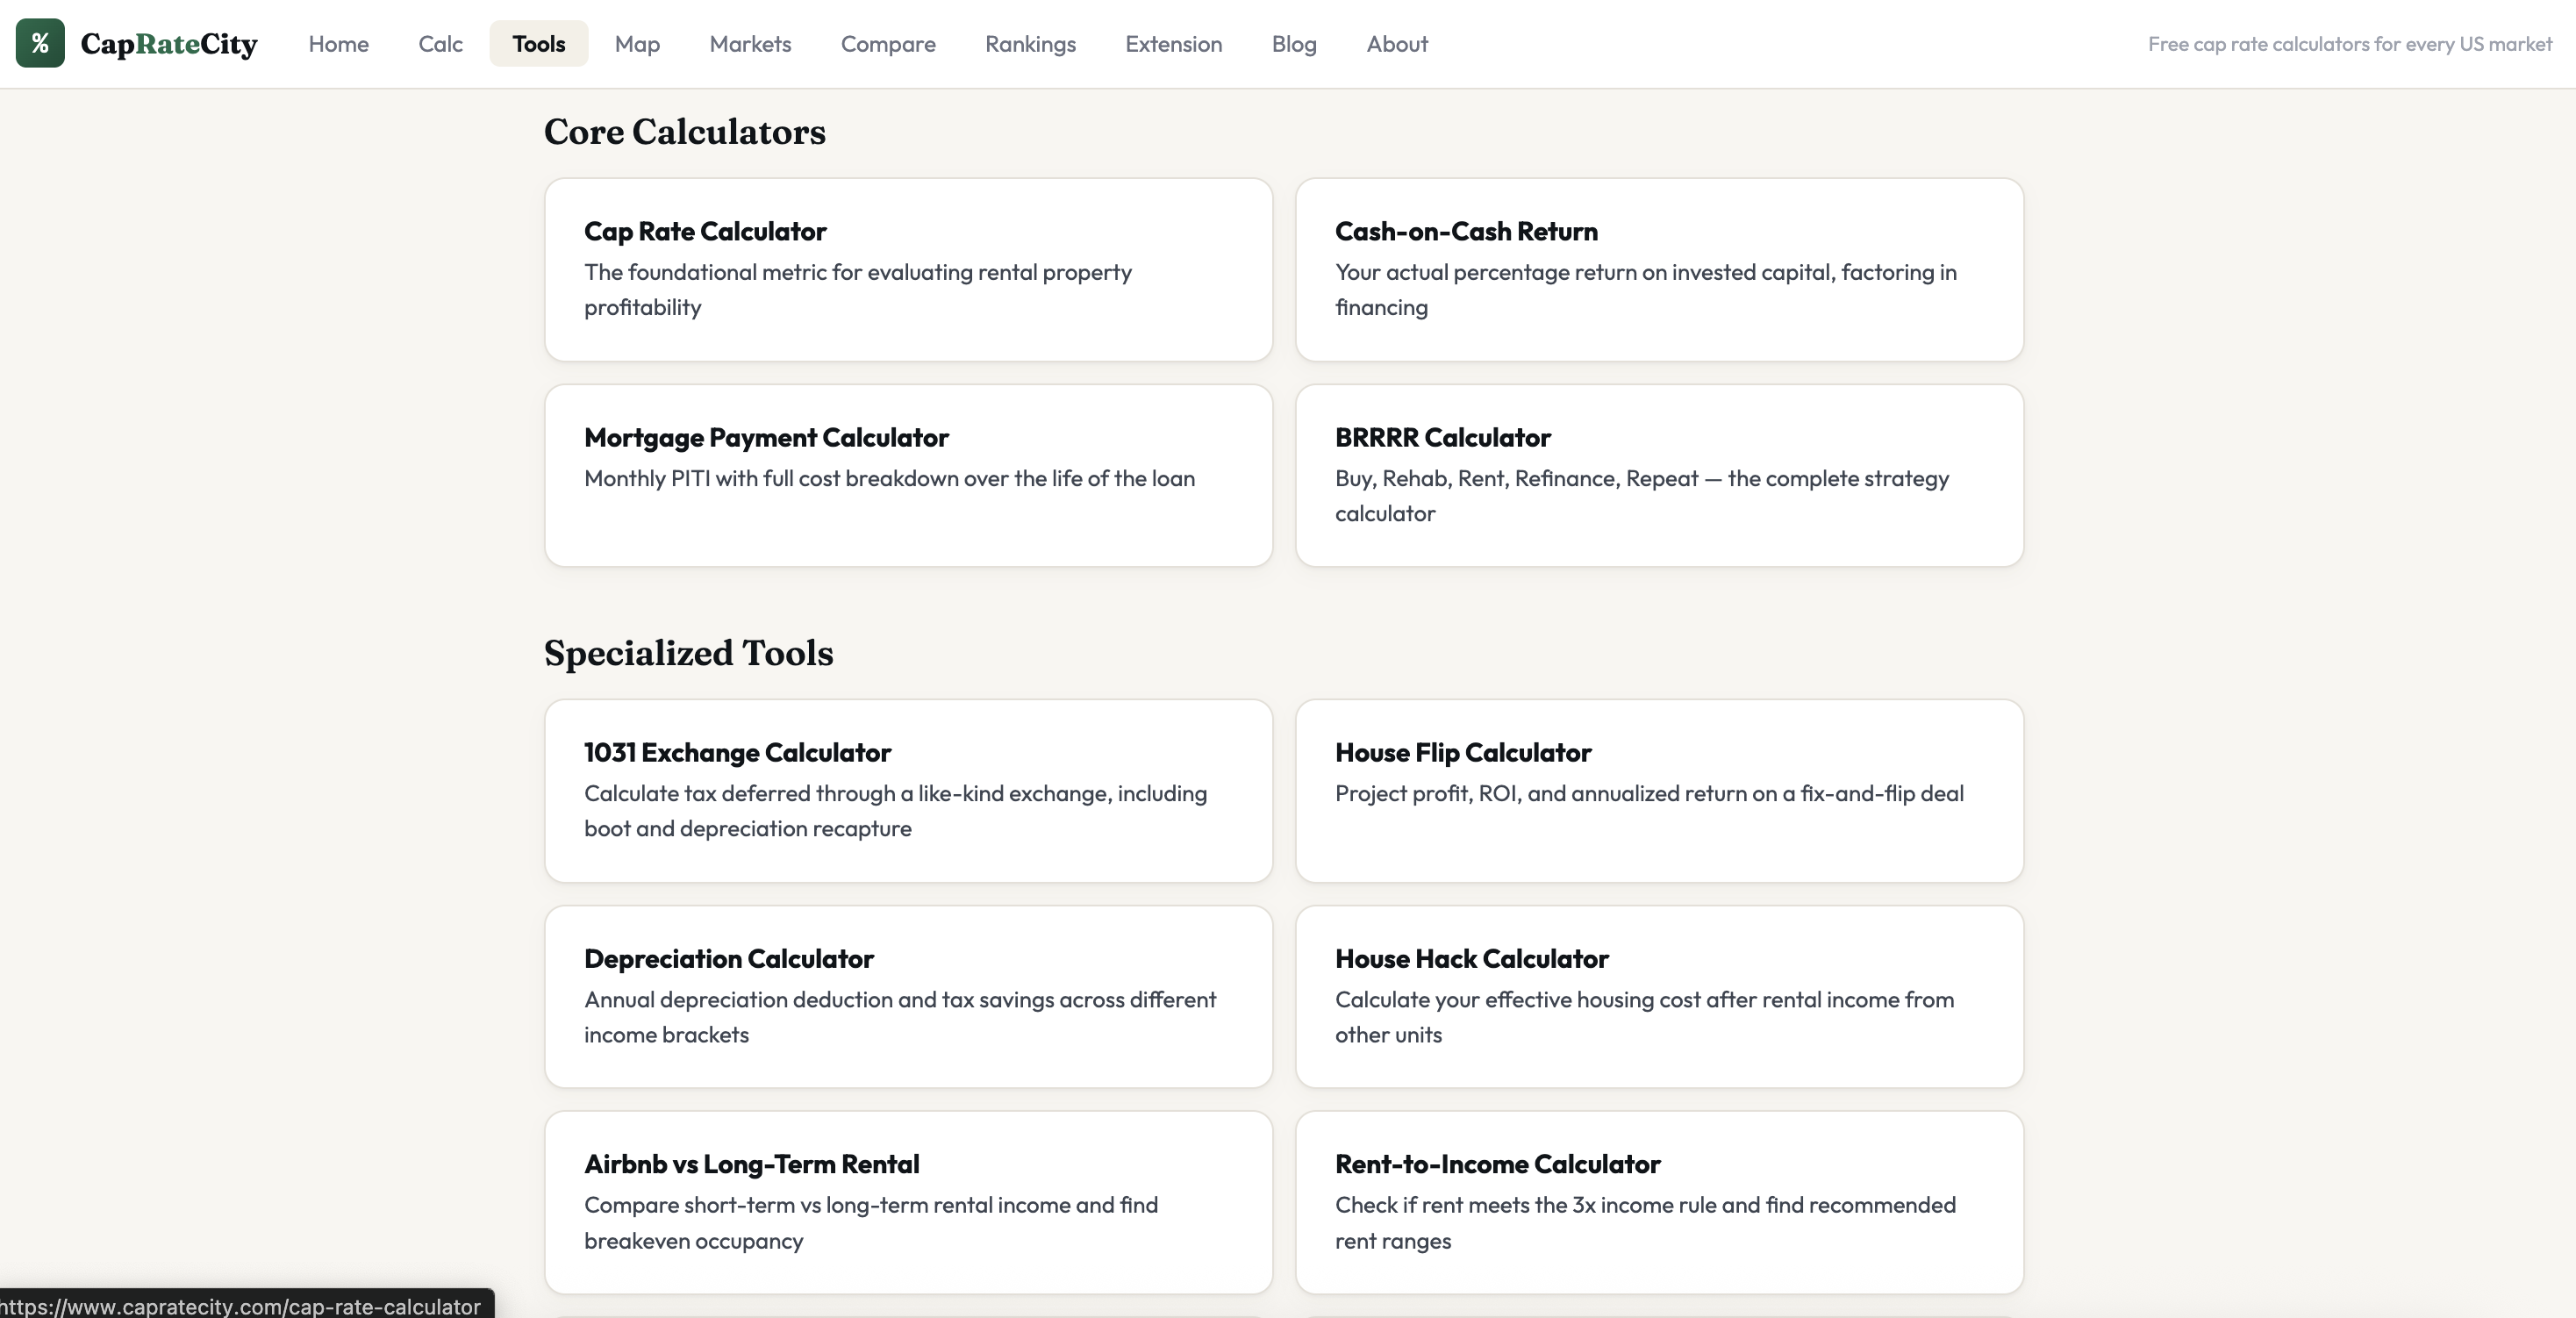Click the CapRateCity wordmark
Image resolution: width=2576 pixels, height=1318 pixels.
click(x=169, y=44)
